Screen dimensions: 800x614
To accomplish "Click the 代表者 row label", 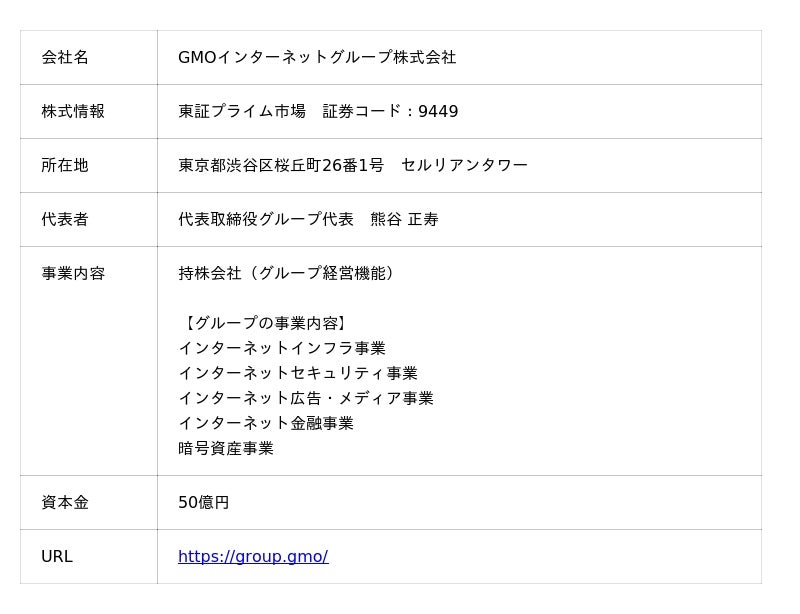I will coord(65,220).
